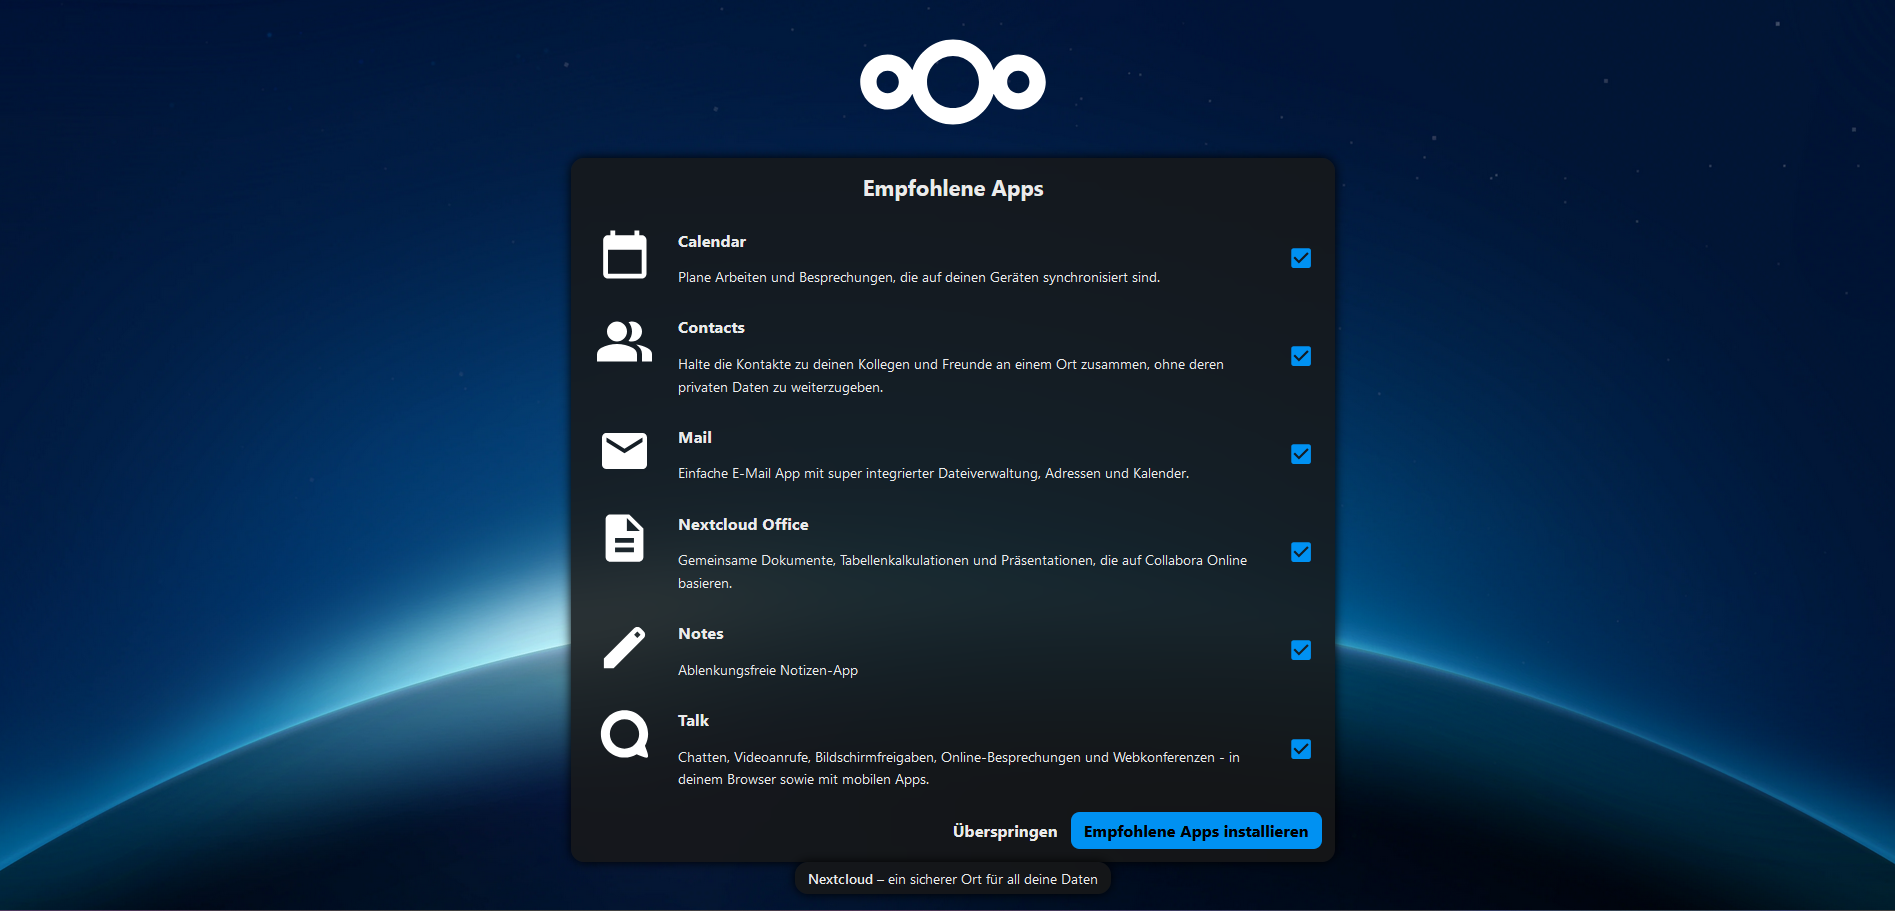Click the Office description 'Gemeinsame Dokumente'
This screenshot has width=1895, height=911.
point(962,572)
